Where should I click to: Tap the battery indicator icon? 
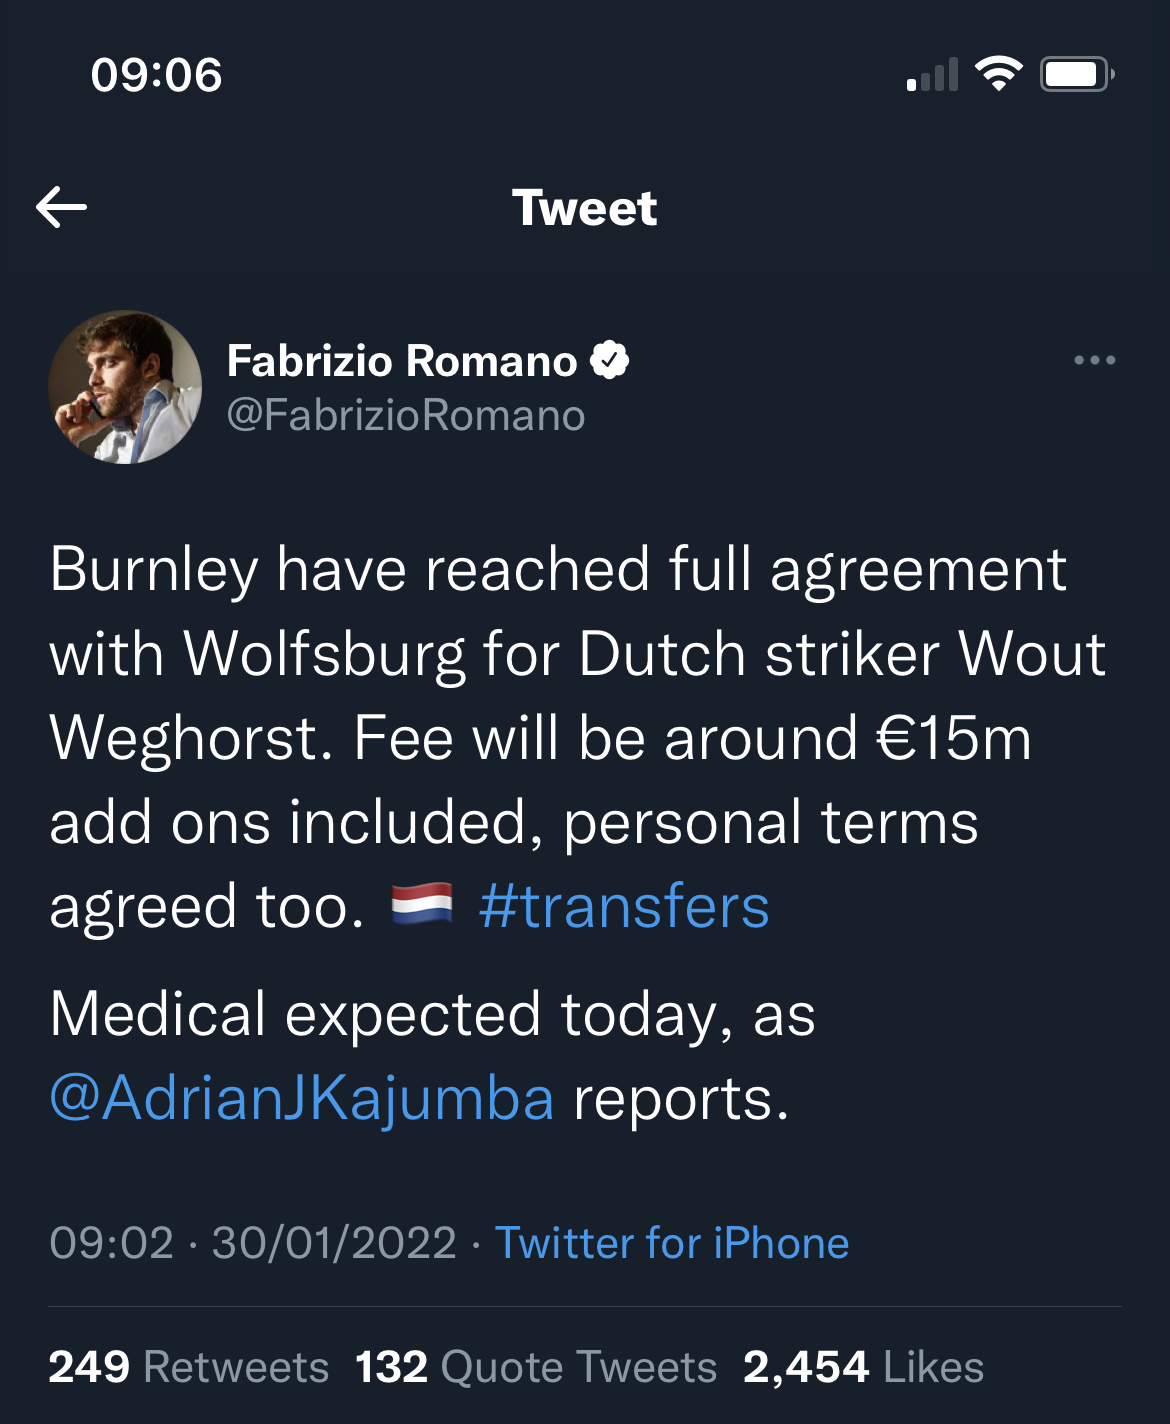coord(1077,74)
